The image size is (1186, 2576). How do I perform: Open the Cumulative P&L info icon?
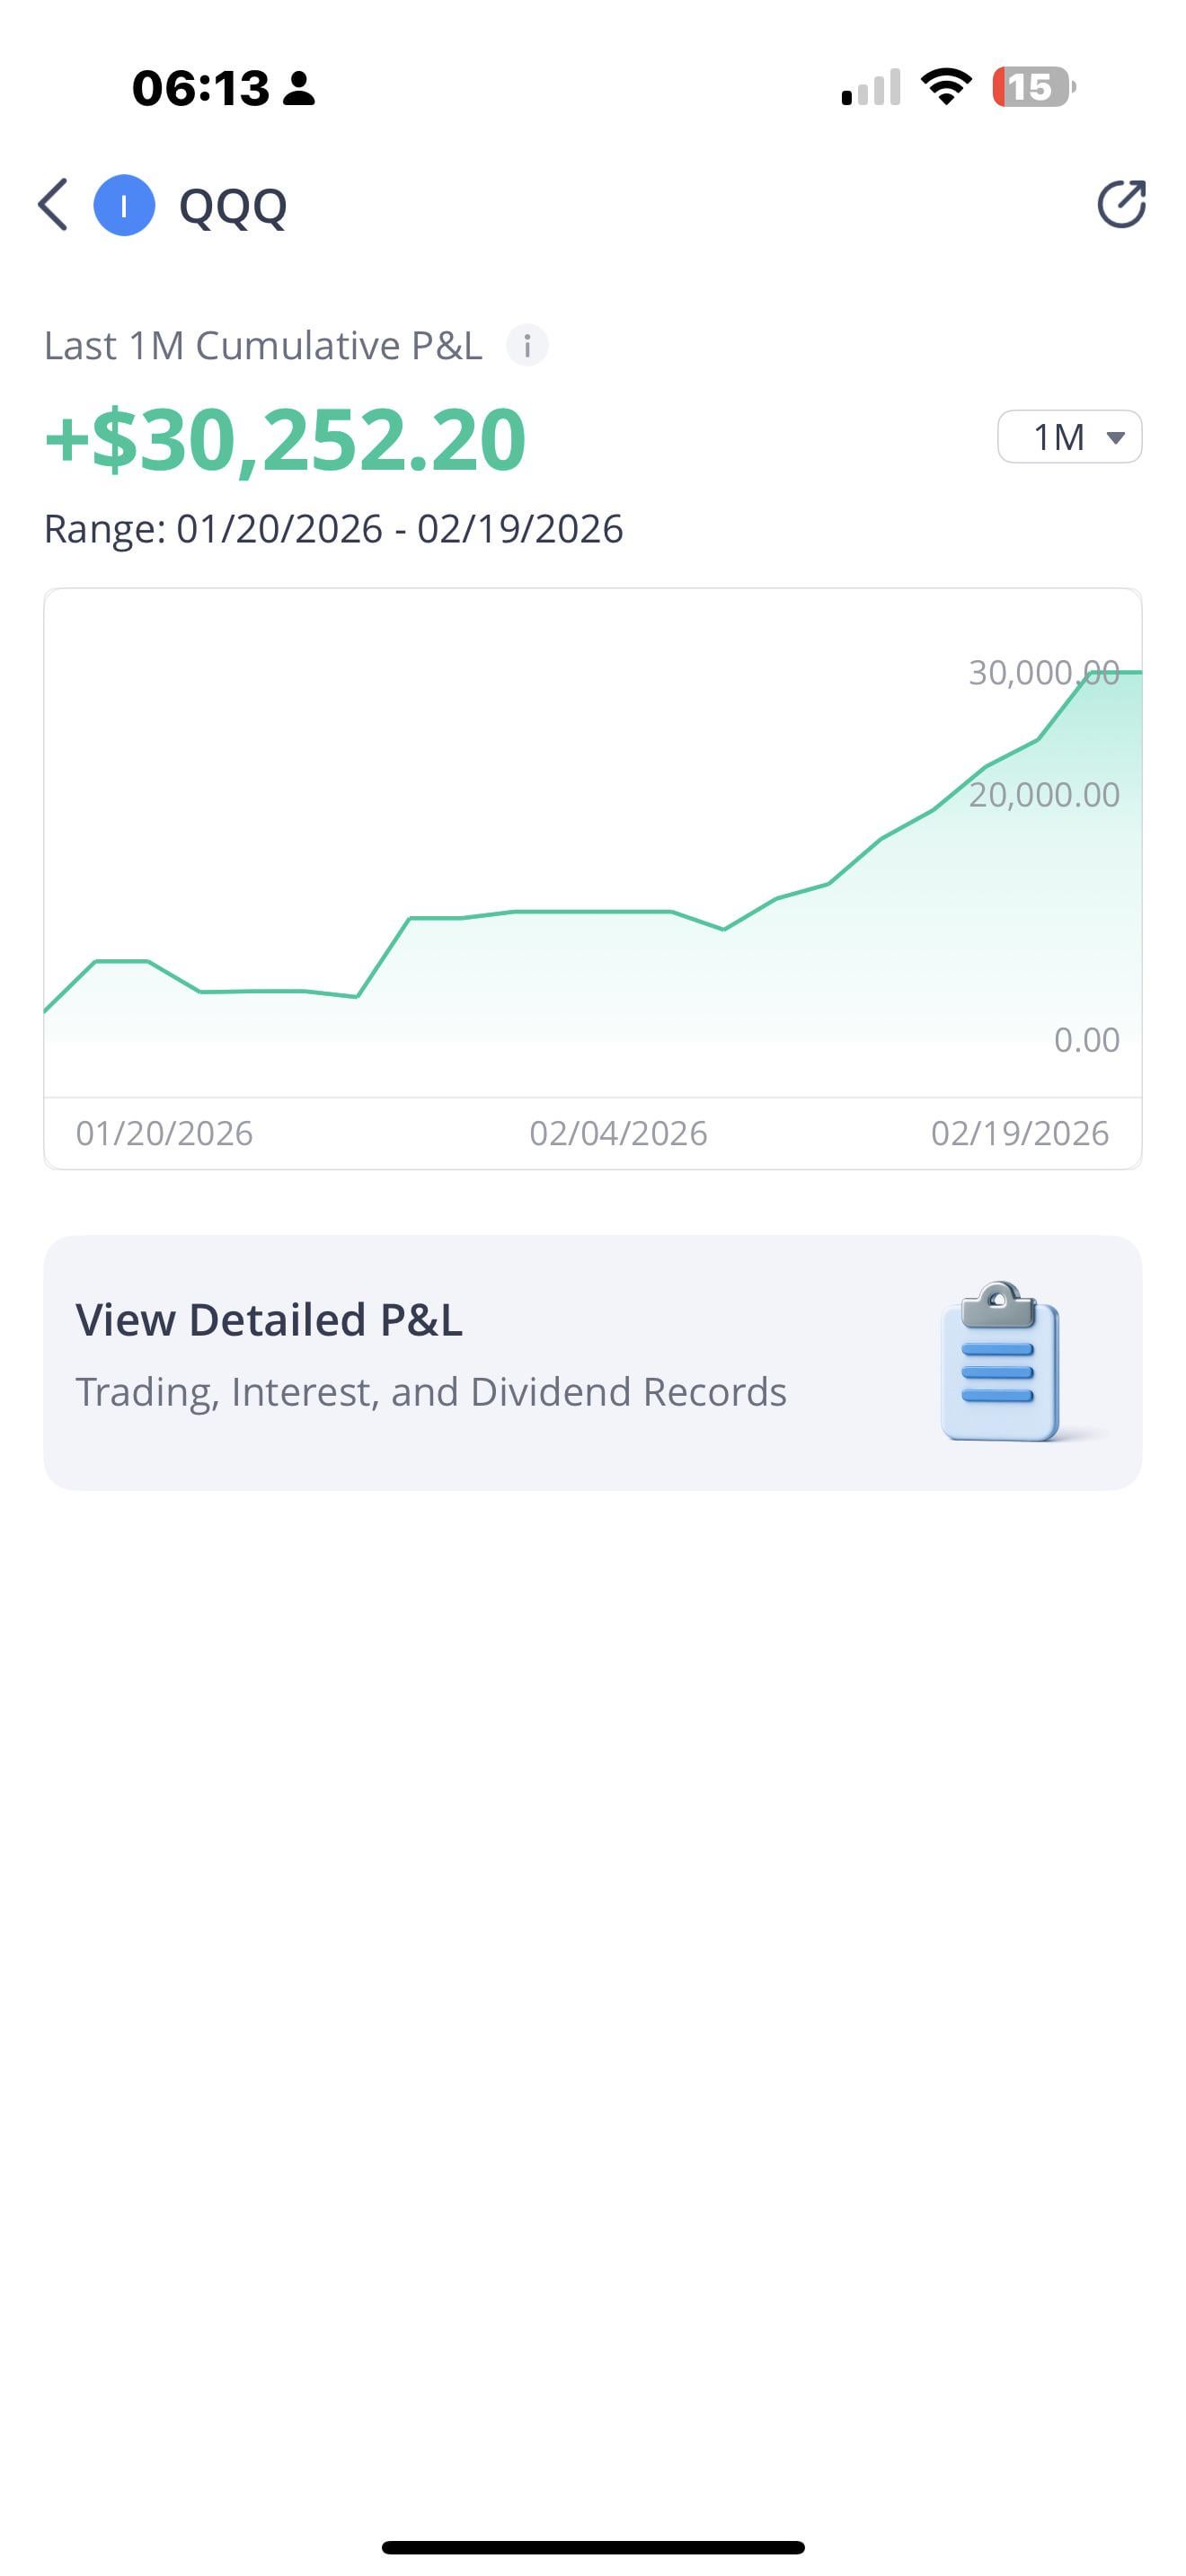[x=527, y=345]
